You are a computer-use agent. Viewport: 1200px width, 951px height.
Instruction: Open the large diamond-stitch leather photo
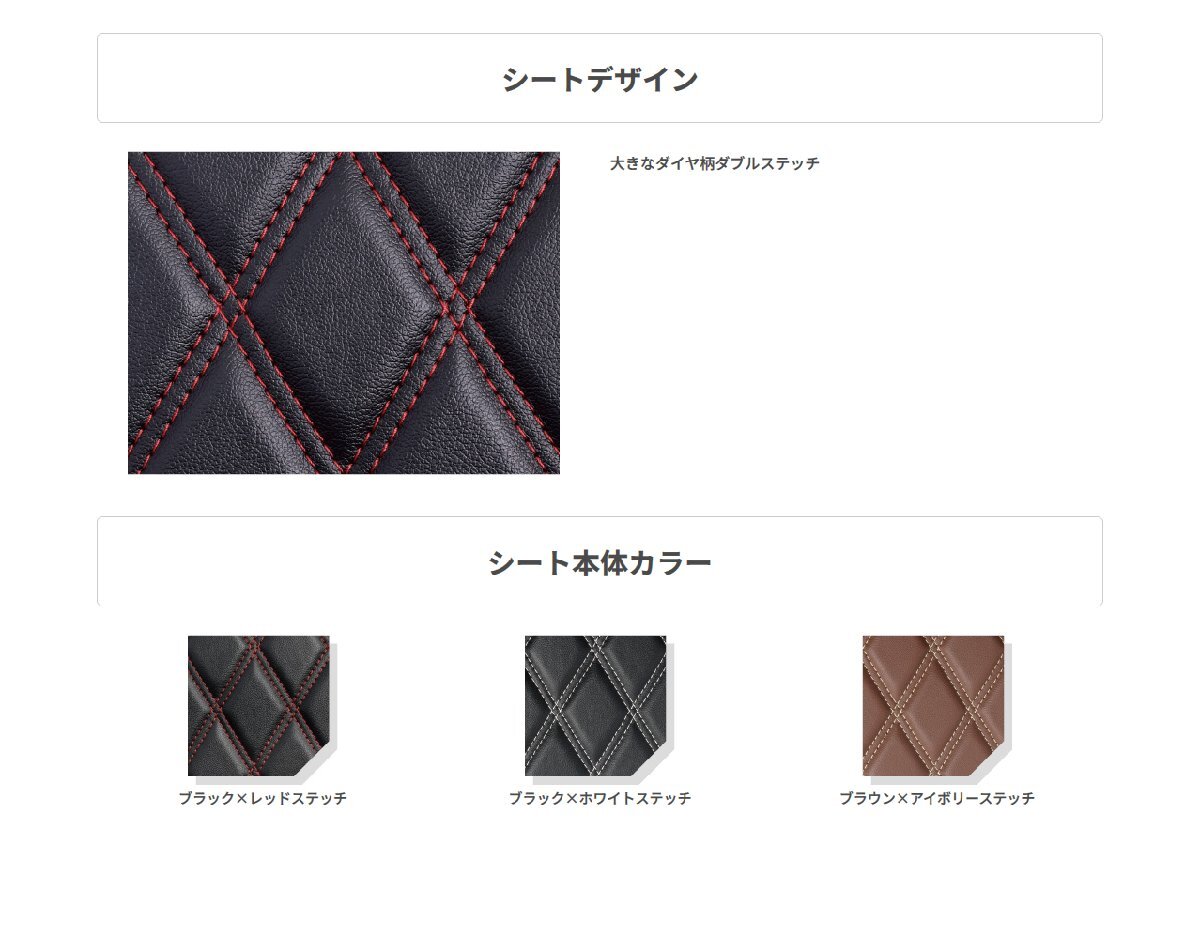click(x=344, y=313)
